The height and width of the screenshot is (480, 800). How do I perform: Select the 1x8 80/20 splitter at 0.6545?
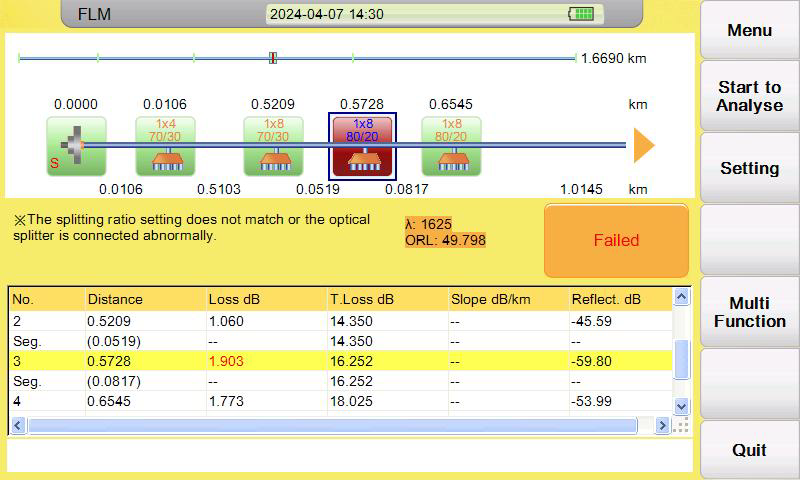coord(451,146)
